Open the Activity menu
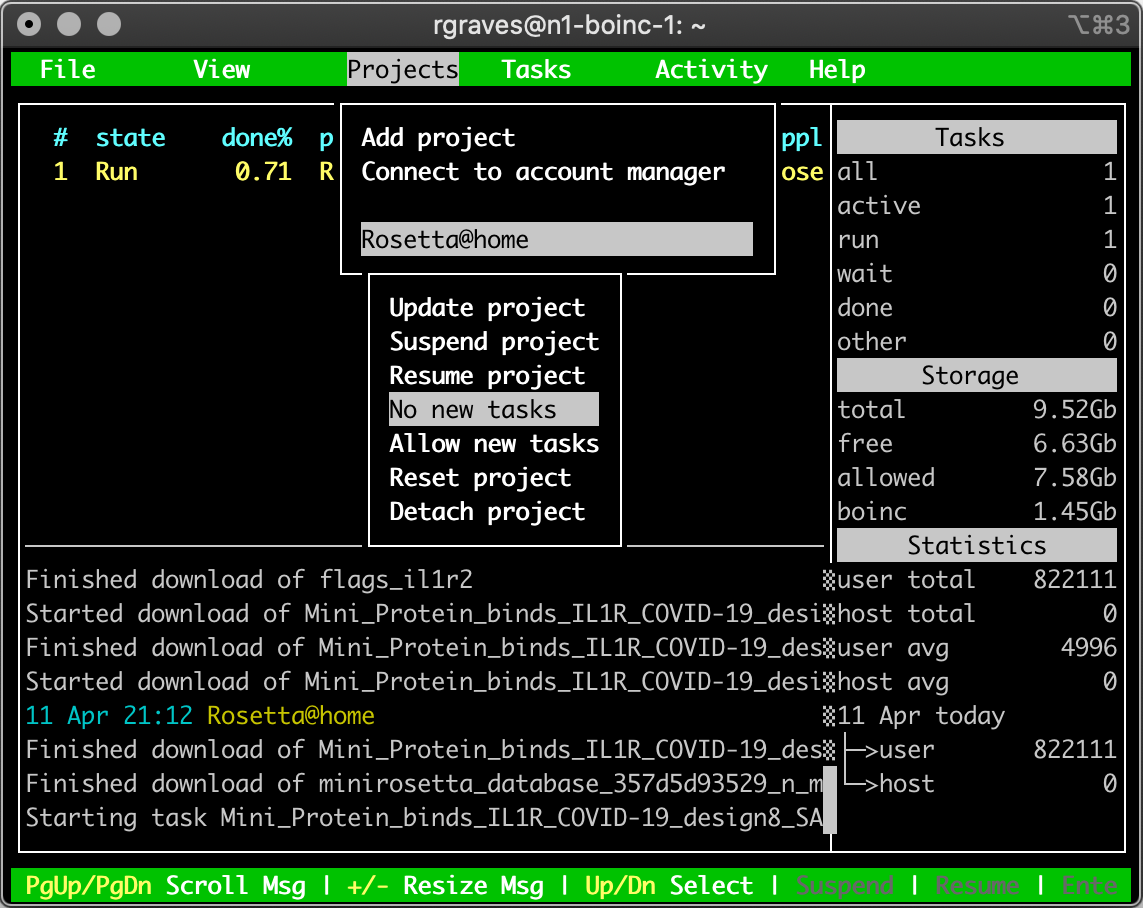 tap(711, 70)
